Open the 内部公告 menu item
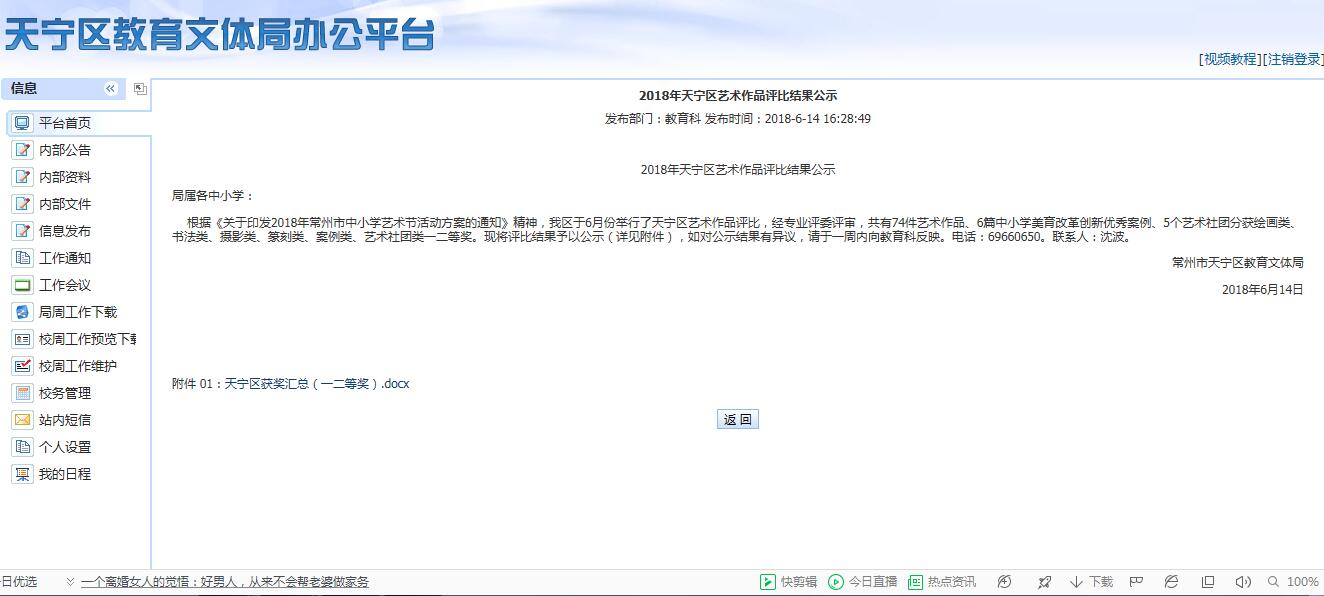The height and width of the screenshot is (596, 1324). click(65, 150)
